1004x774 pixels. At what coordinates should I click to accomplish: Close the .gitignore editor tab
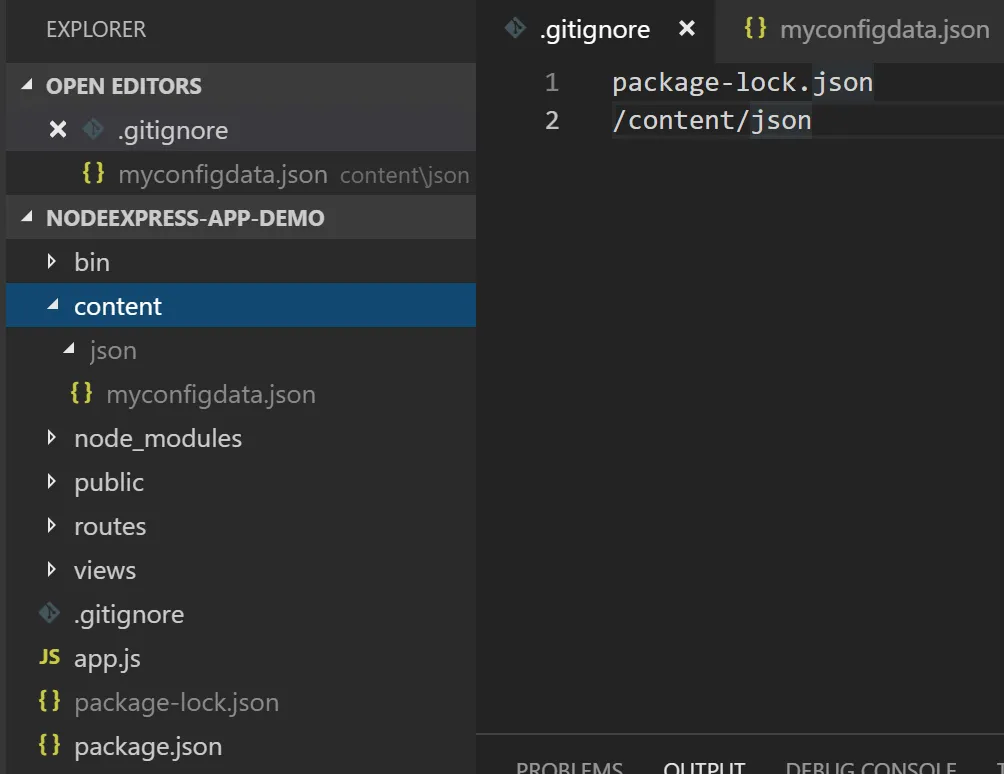coord(687,29)
